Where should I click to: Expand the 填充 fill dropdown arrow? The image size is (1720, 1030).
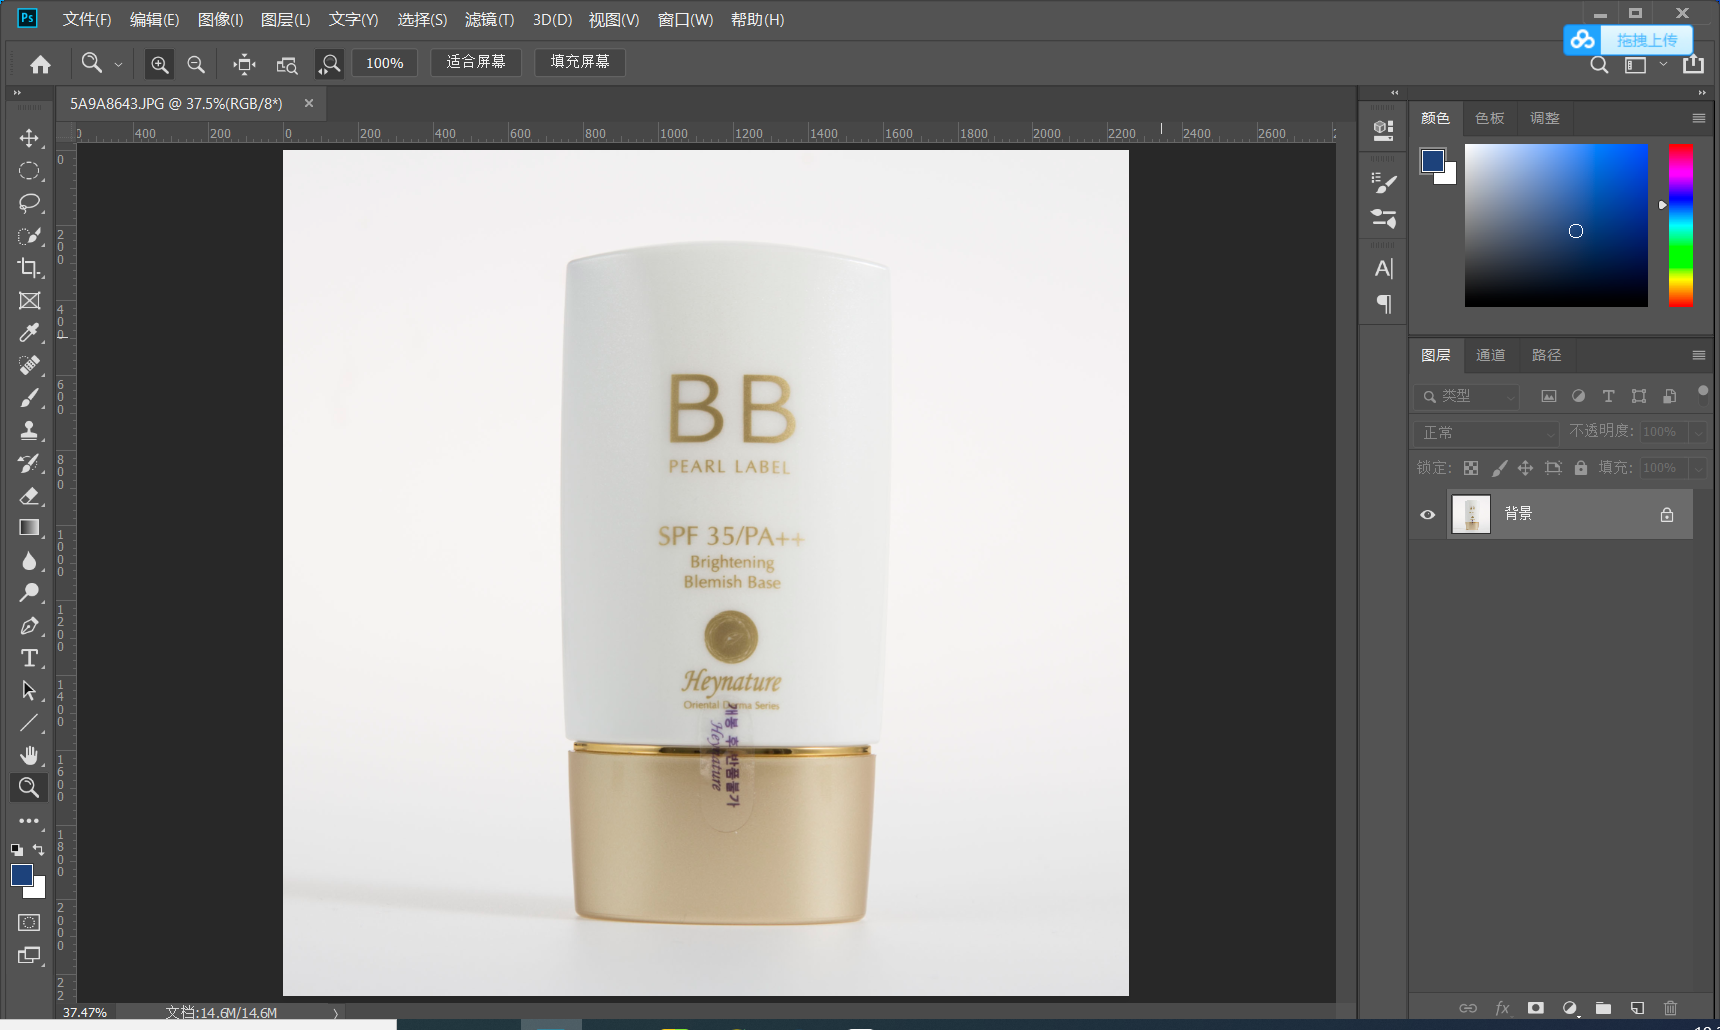click(x=1697, y=468)
